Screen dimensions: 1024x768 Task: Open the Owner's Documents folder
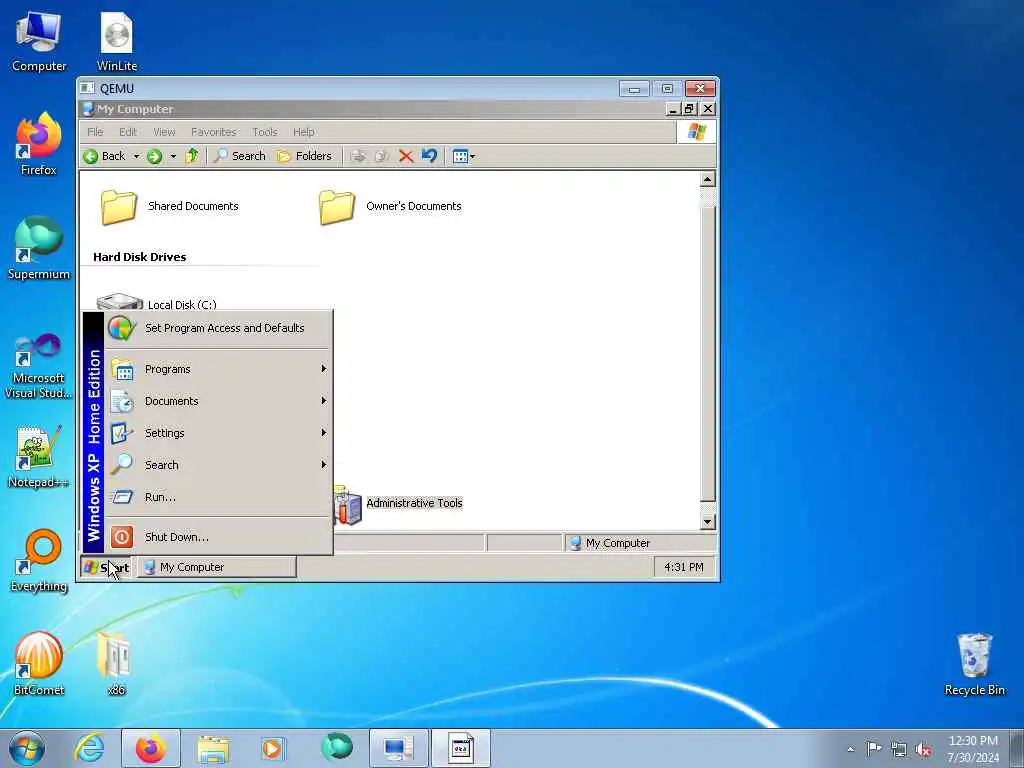pyautogui.click(x=390, y=206)
